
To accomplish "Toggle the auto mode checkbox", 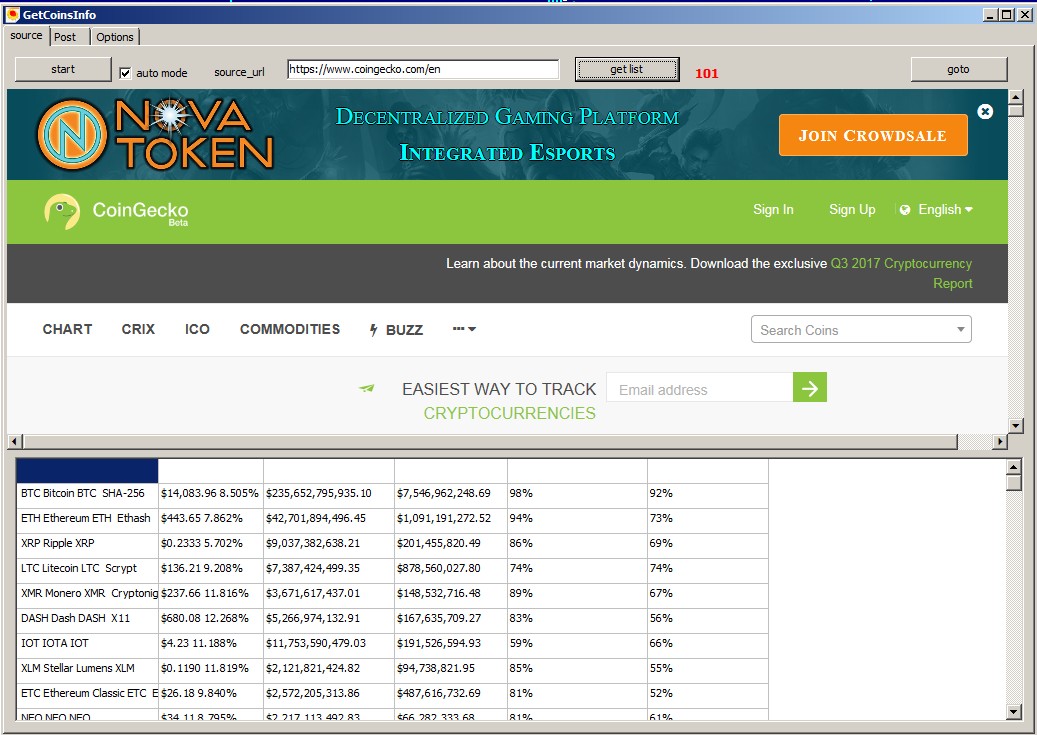I will point(125,73).
